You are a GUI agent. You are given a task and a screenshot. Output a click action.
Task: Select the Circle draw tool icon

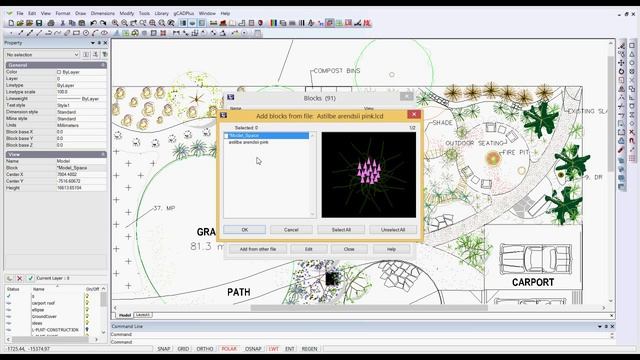tap(86, 33)
